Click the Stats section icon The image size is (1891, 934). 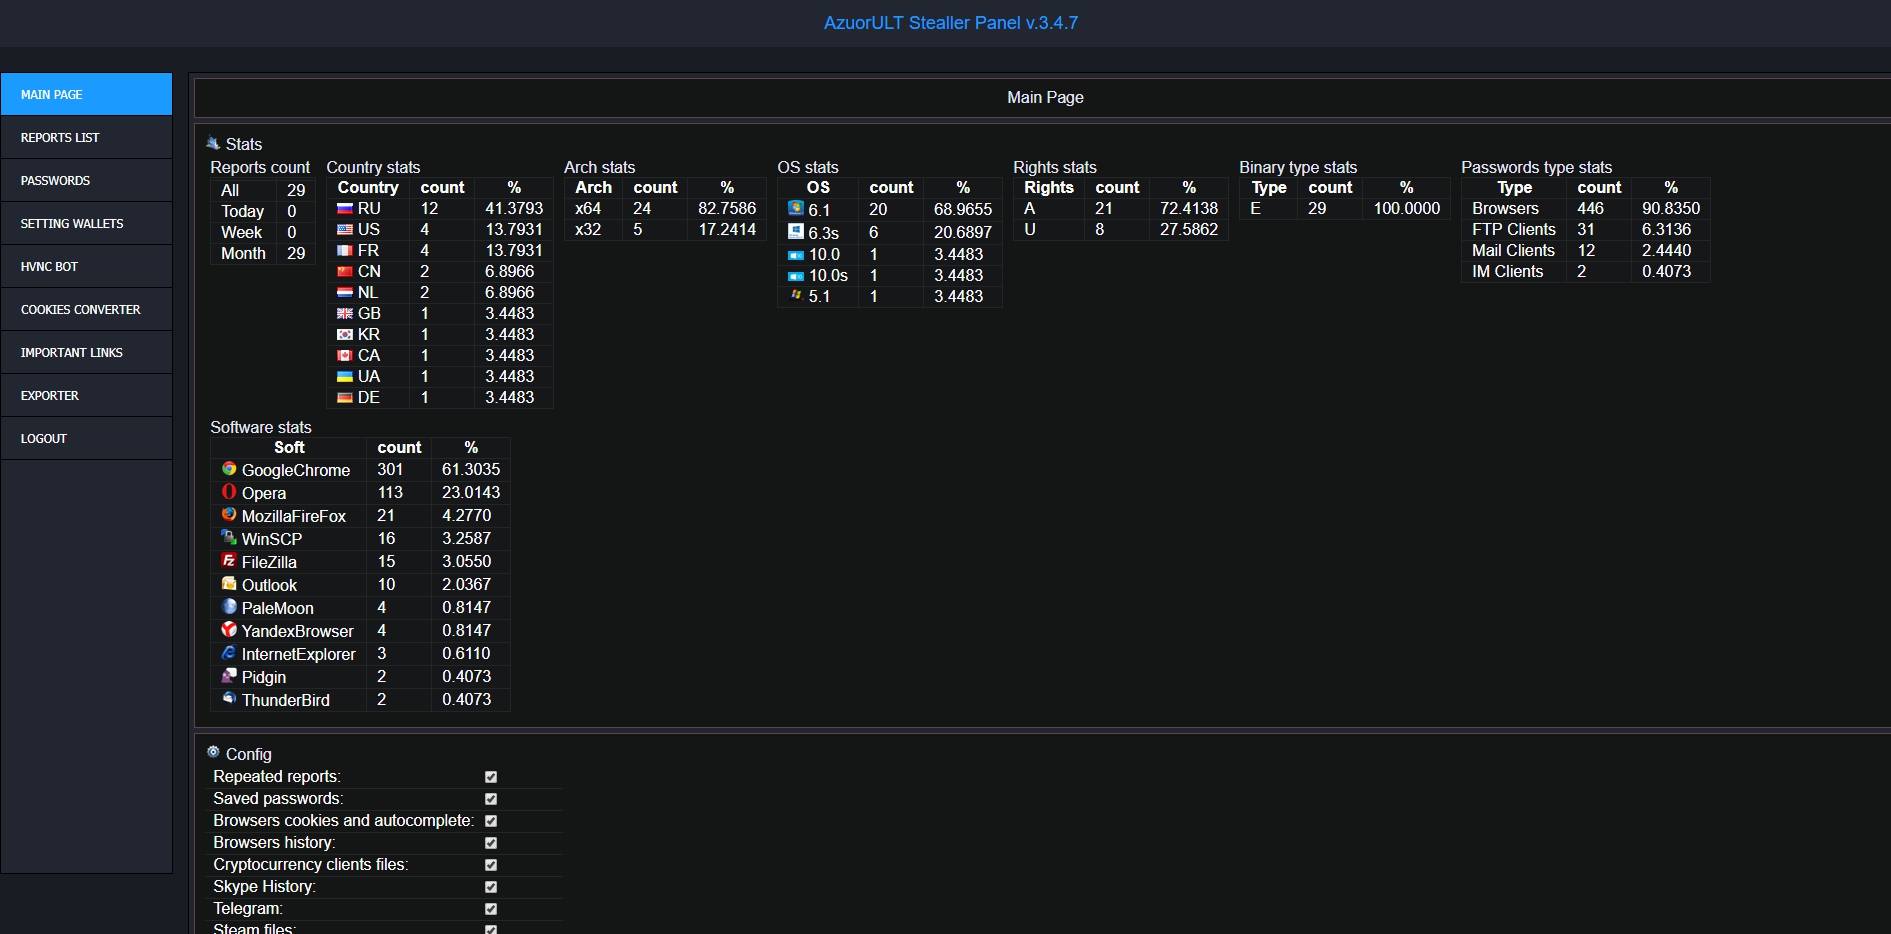213,143
